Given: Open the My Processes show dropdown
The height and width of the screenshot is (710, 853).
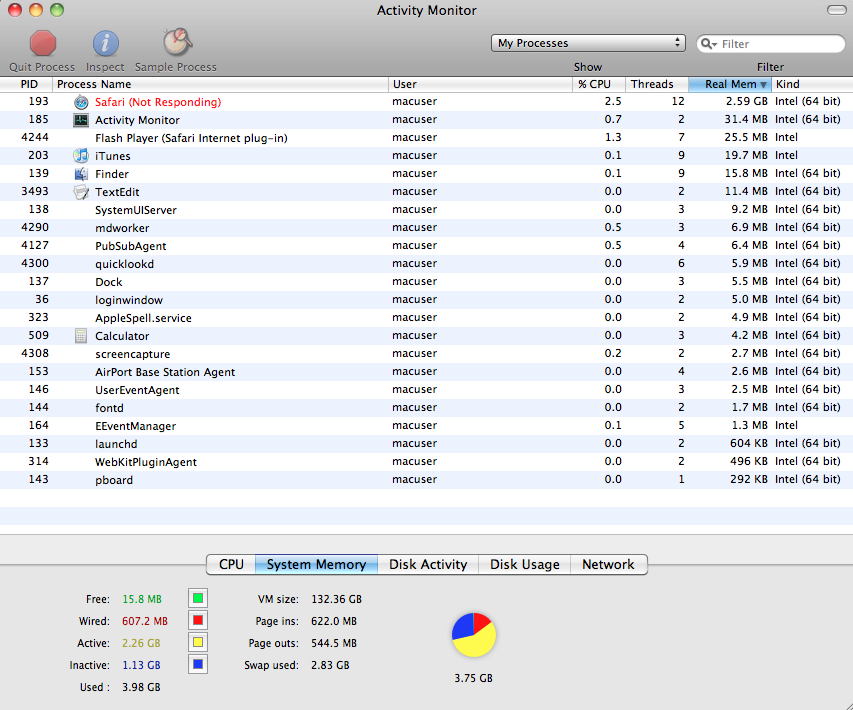Looking at the screenshot, I should click(588, 43).
